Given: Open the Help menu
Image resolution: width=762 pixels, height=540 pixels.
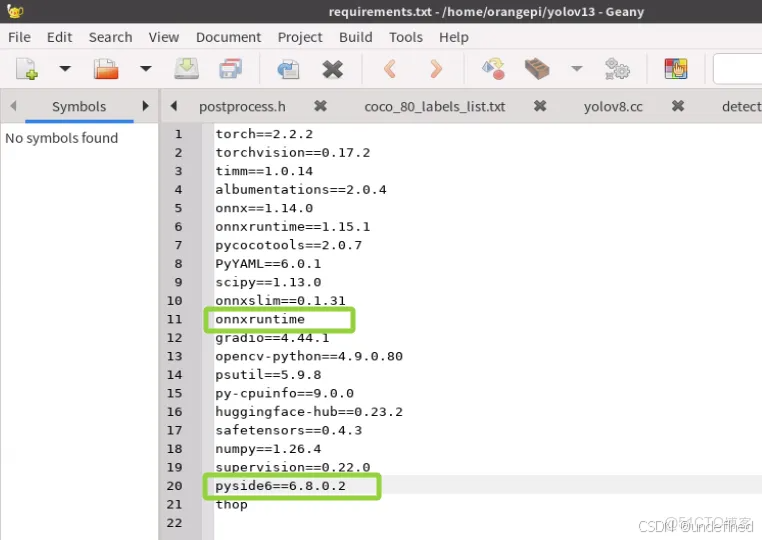Looking at the screenshot, I should coord(454,37).
